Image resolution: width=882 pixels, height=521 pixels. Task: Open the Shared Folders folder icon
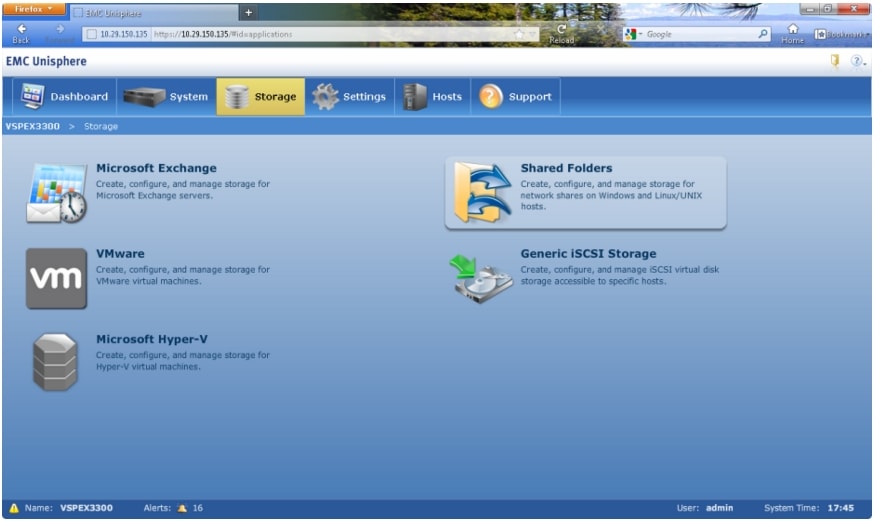coord(483,192)
